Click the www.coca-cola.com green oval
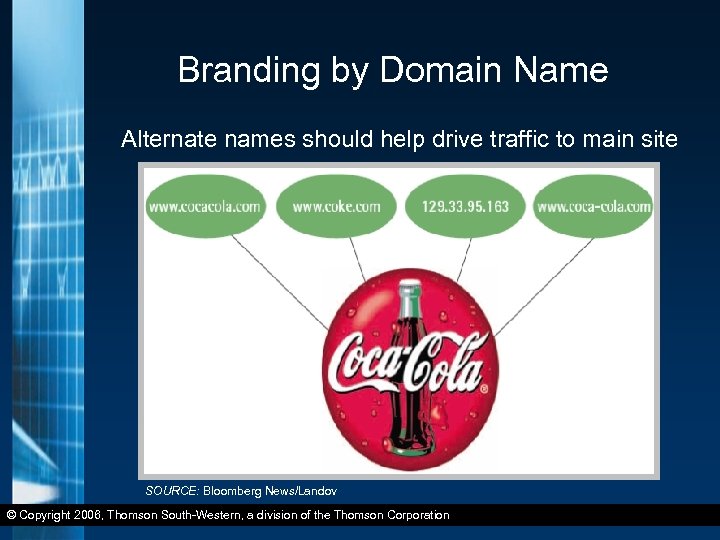720x540 pixels. [x=593, y=206]
